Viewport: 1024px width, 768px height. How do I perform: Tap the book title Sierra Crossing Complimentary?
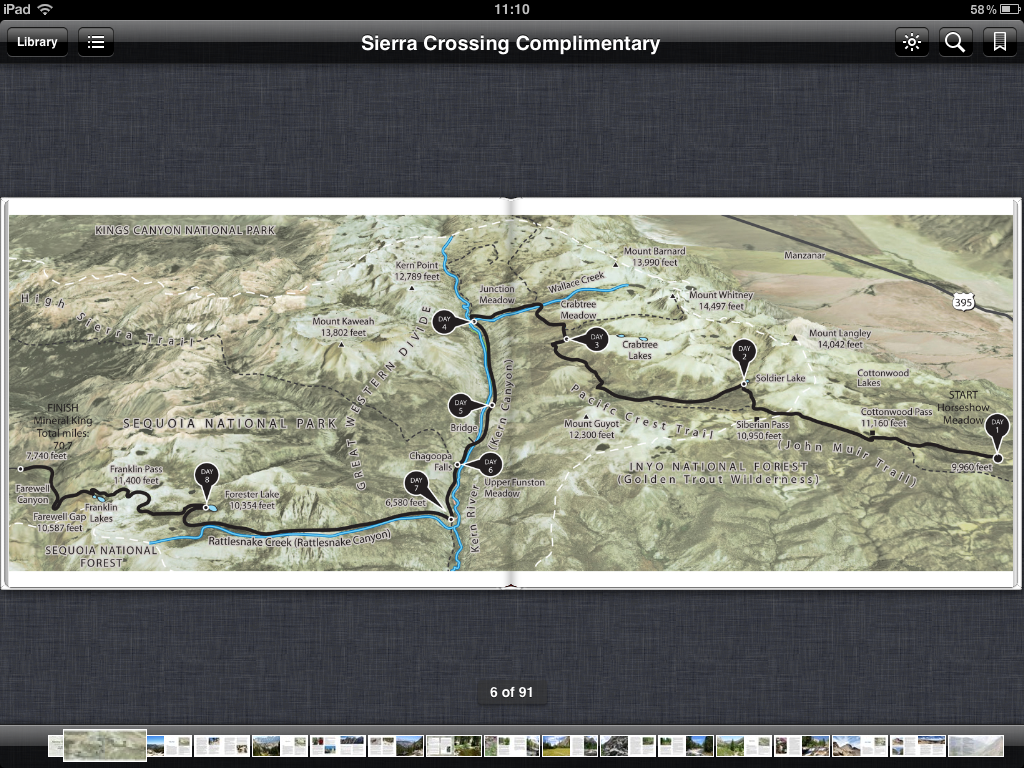pyautogui.click(x=510, y=43)
